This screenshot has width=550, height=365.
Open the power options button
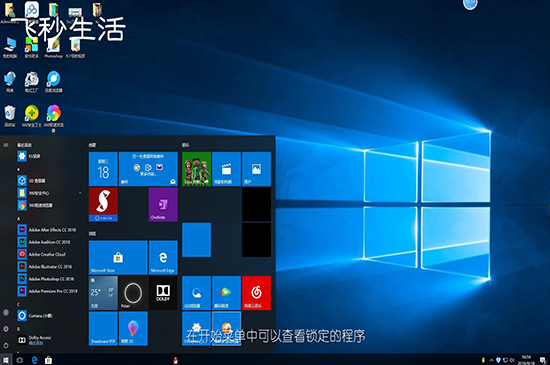pos(6,345)
